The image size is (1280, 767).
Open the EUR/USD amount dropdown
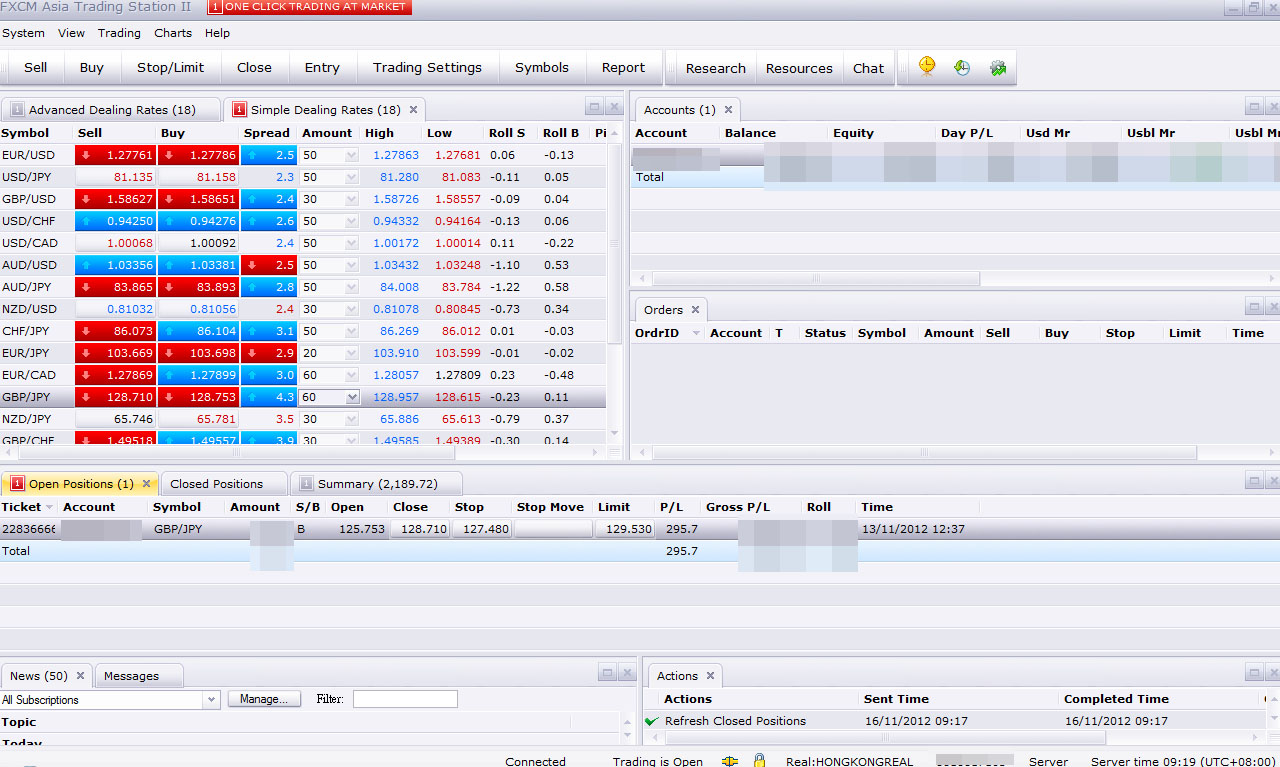click(x=351, y=155)
